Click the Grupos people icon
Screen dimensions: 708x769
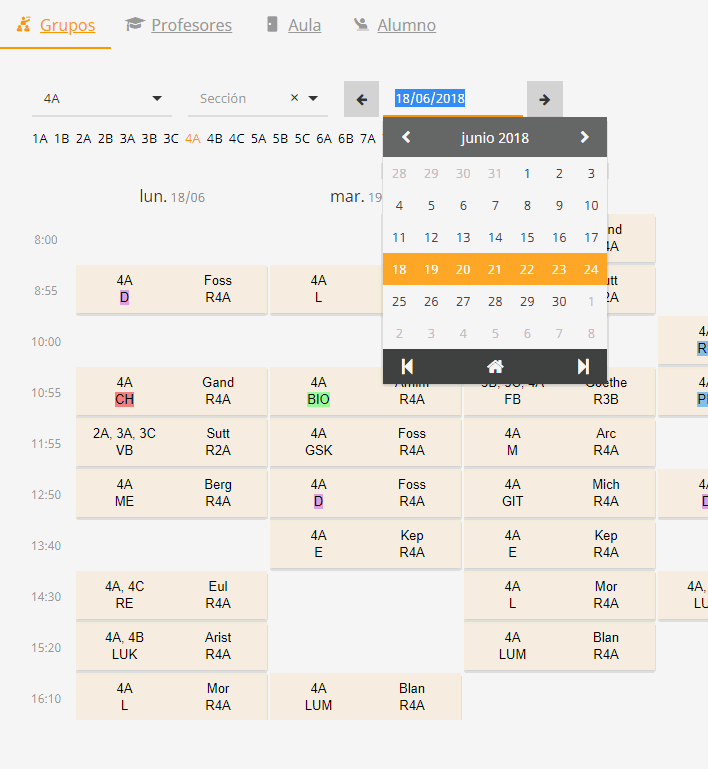pyautogui.click(x=24, y=24)
